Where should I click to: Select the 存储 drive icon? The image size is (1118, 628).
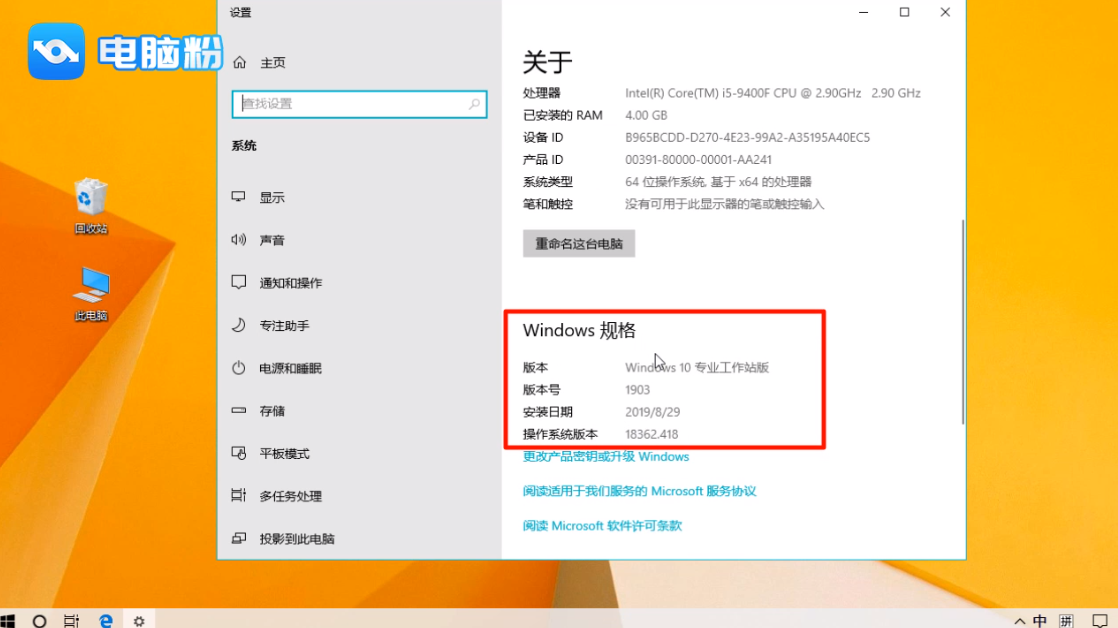[x=239, y=411]
